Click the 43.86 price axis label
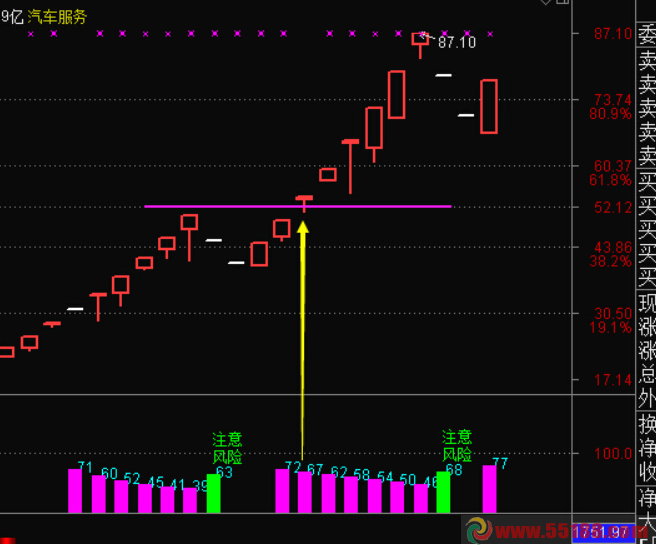 [x=613, y=247]
